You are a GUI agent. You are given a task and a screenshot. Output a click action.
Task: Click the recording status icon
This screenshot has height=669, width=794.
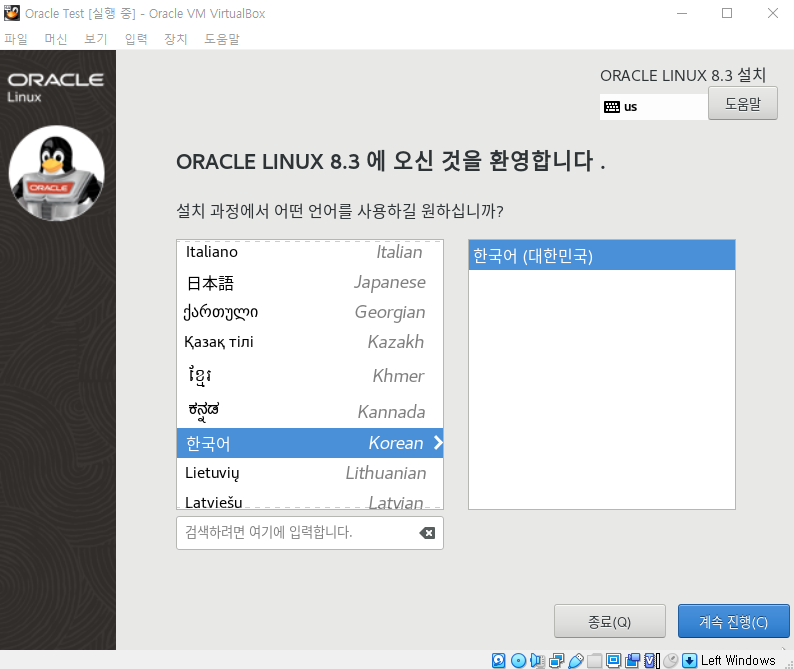click(x=632, y=660)
